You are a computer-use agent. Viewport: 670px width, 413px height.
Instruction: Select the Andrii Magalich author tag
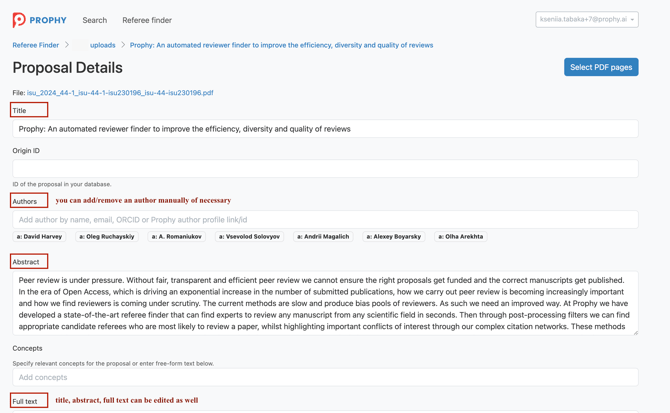tap(323, 237)
